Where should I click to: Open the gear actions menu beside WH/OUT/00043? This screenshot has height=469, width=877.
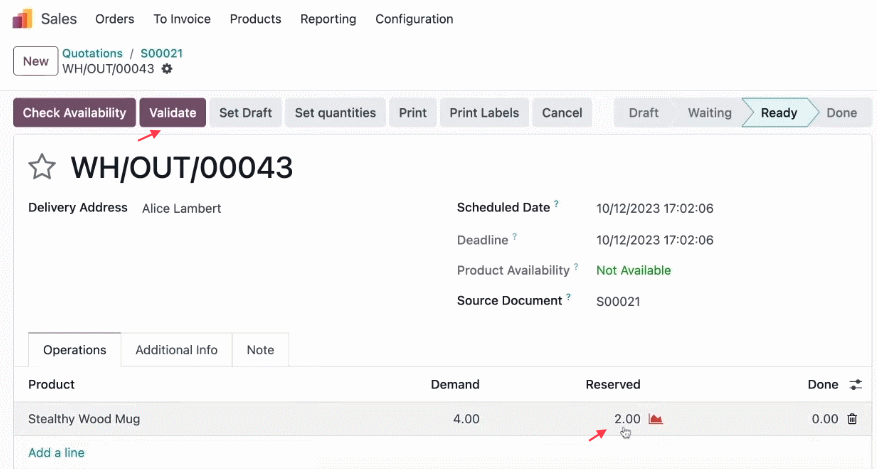click(x=167, y=69)
